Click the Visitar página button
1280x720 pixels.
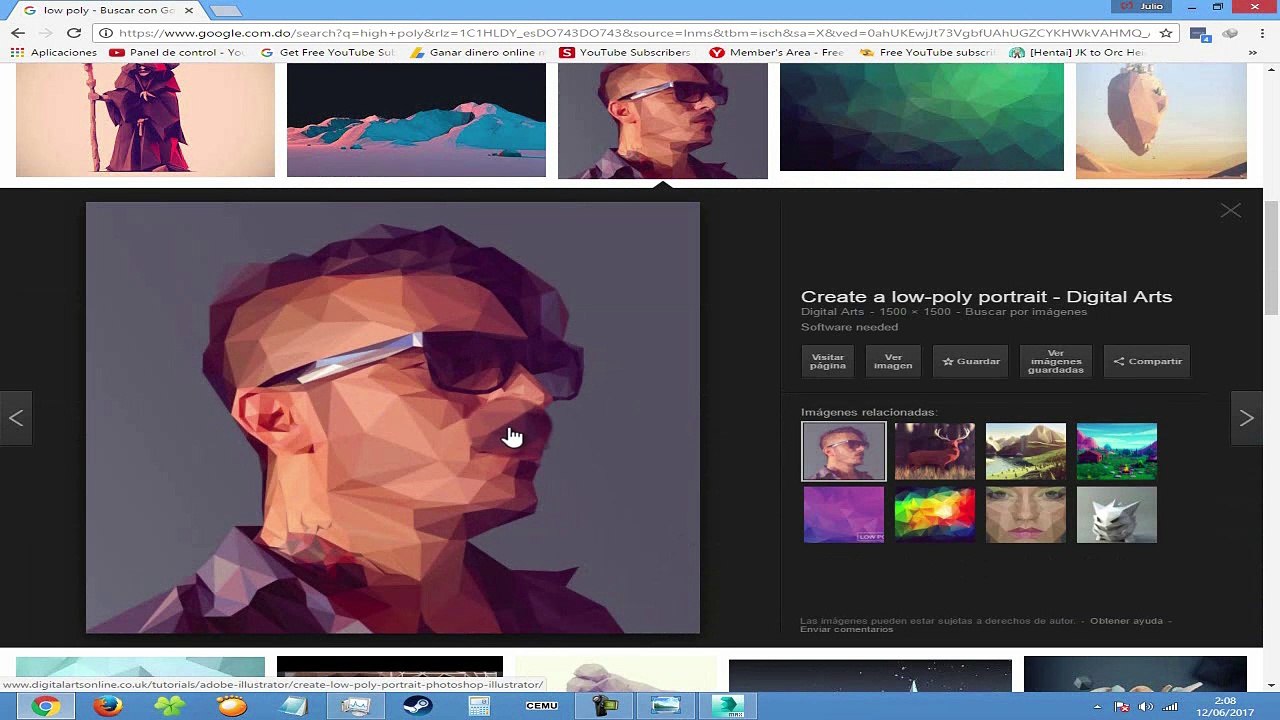click(x=827, y=362)
